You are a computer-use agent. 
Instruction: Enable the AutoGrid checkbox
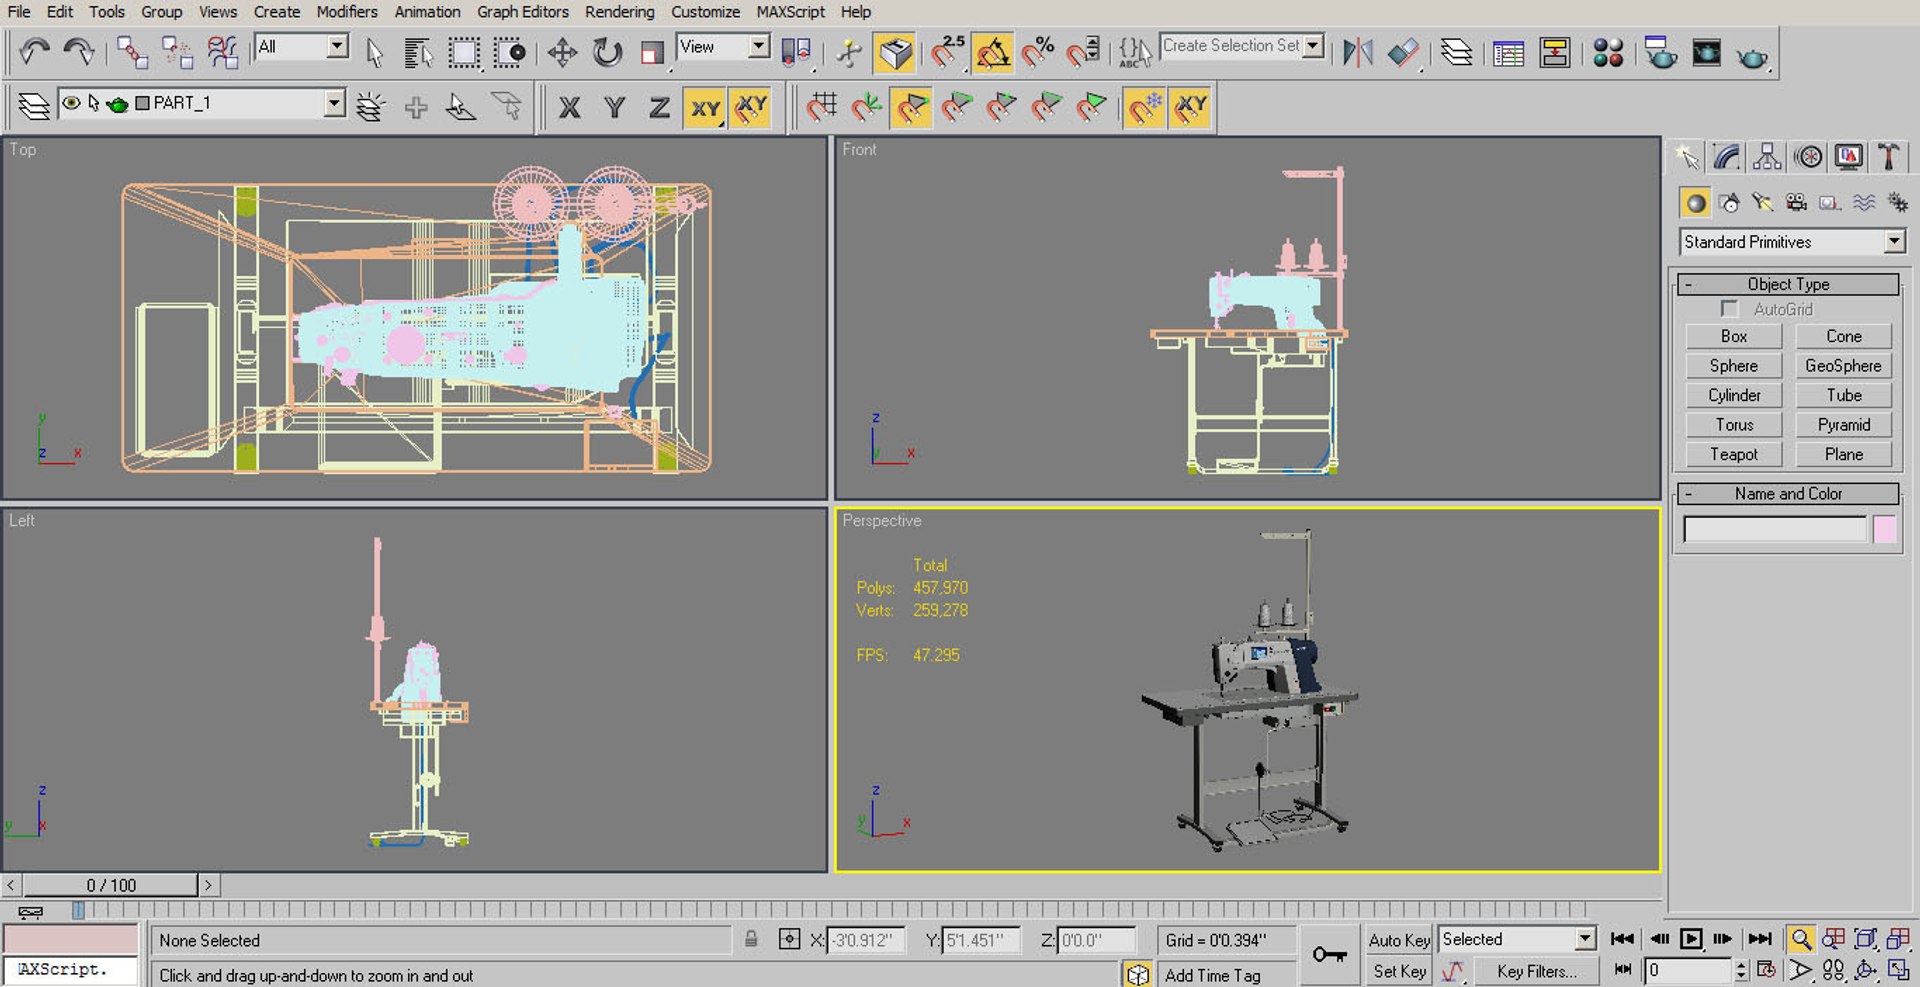pyautogui.click(x=1729, y=309)
